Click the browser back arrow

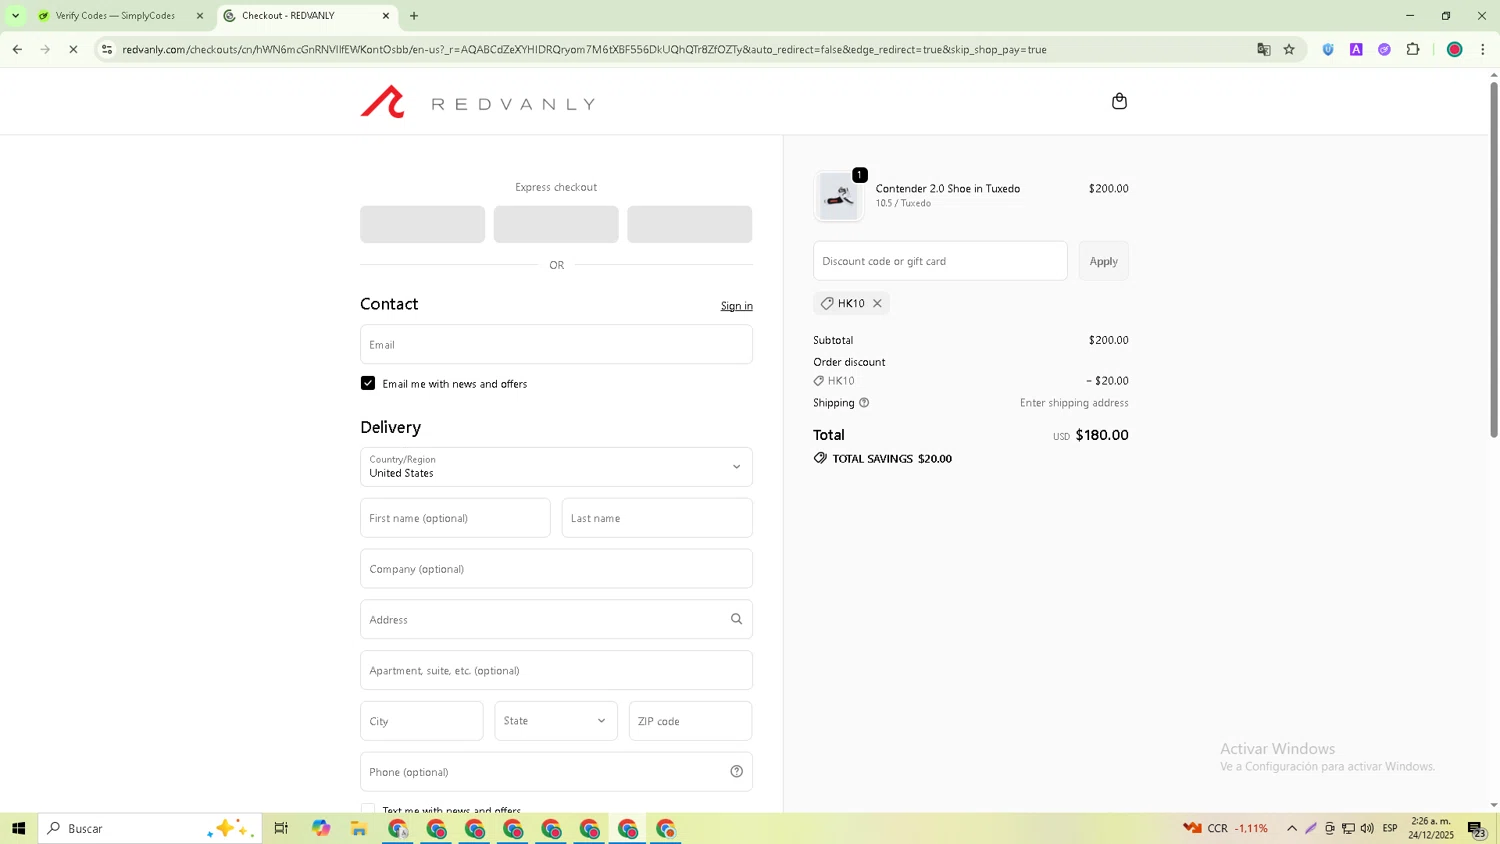click(17, 49)
